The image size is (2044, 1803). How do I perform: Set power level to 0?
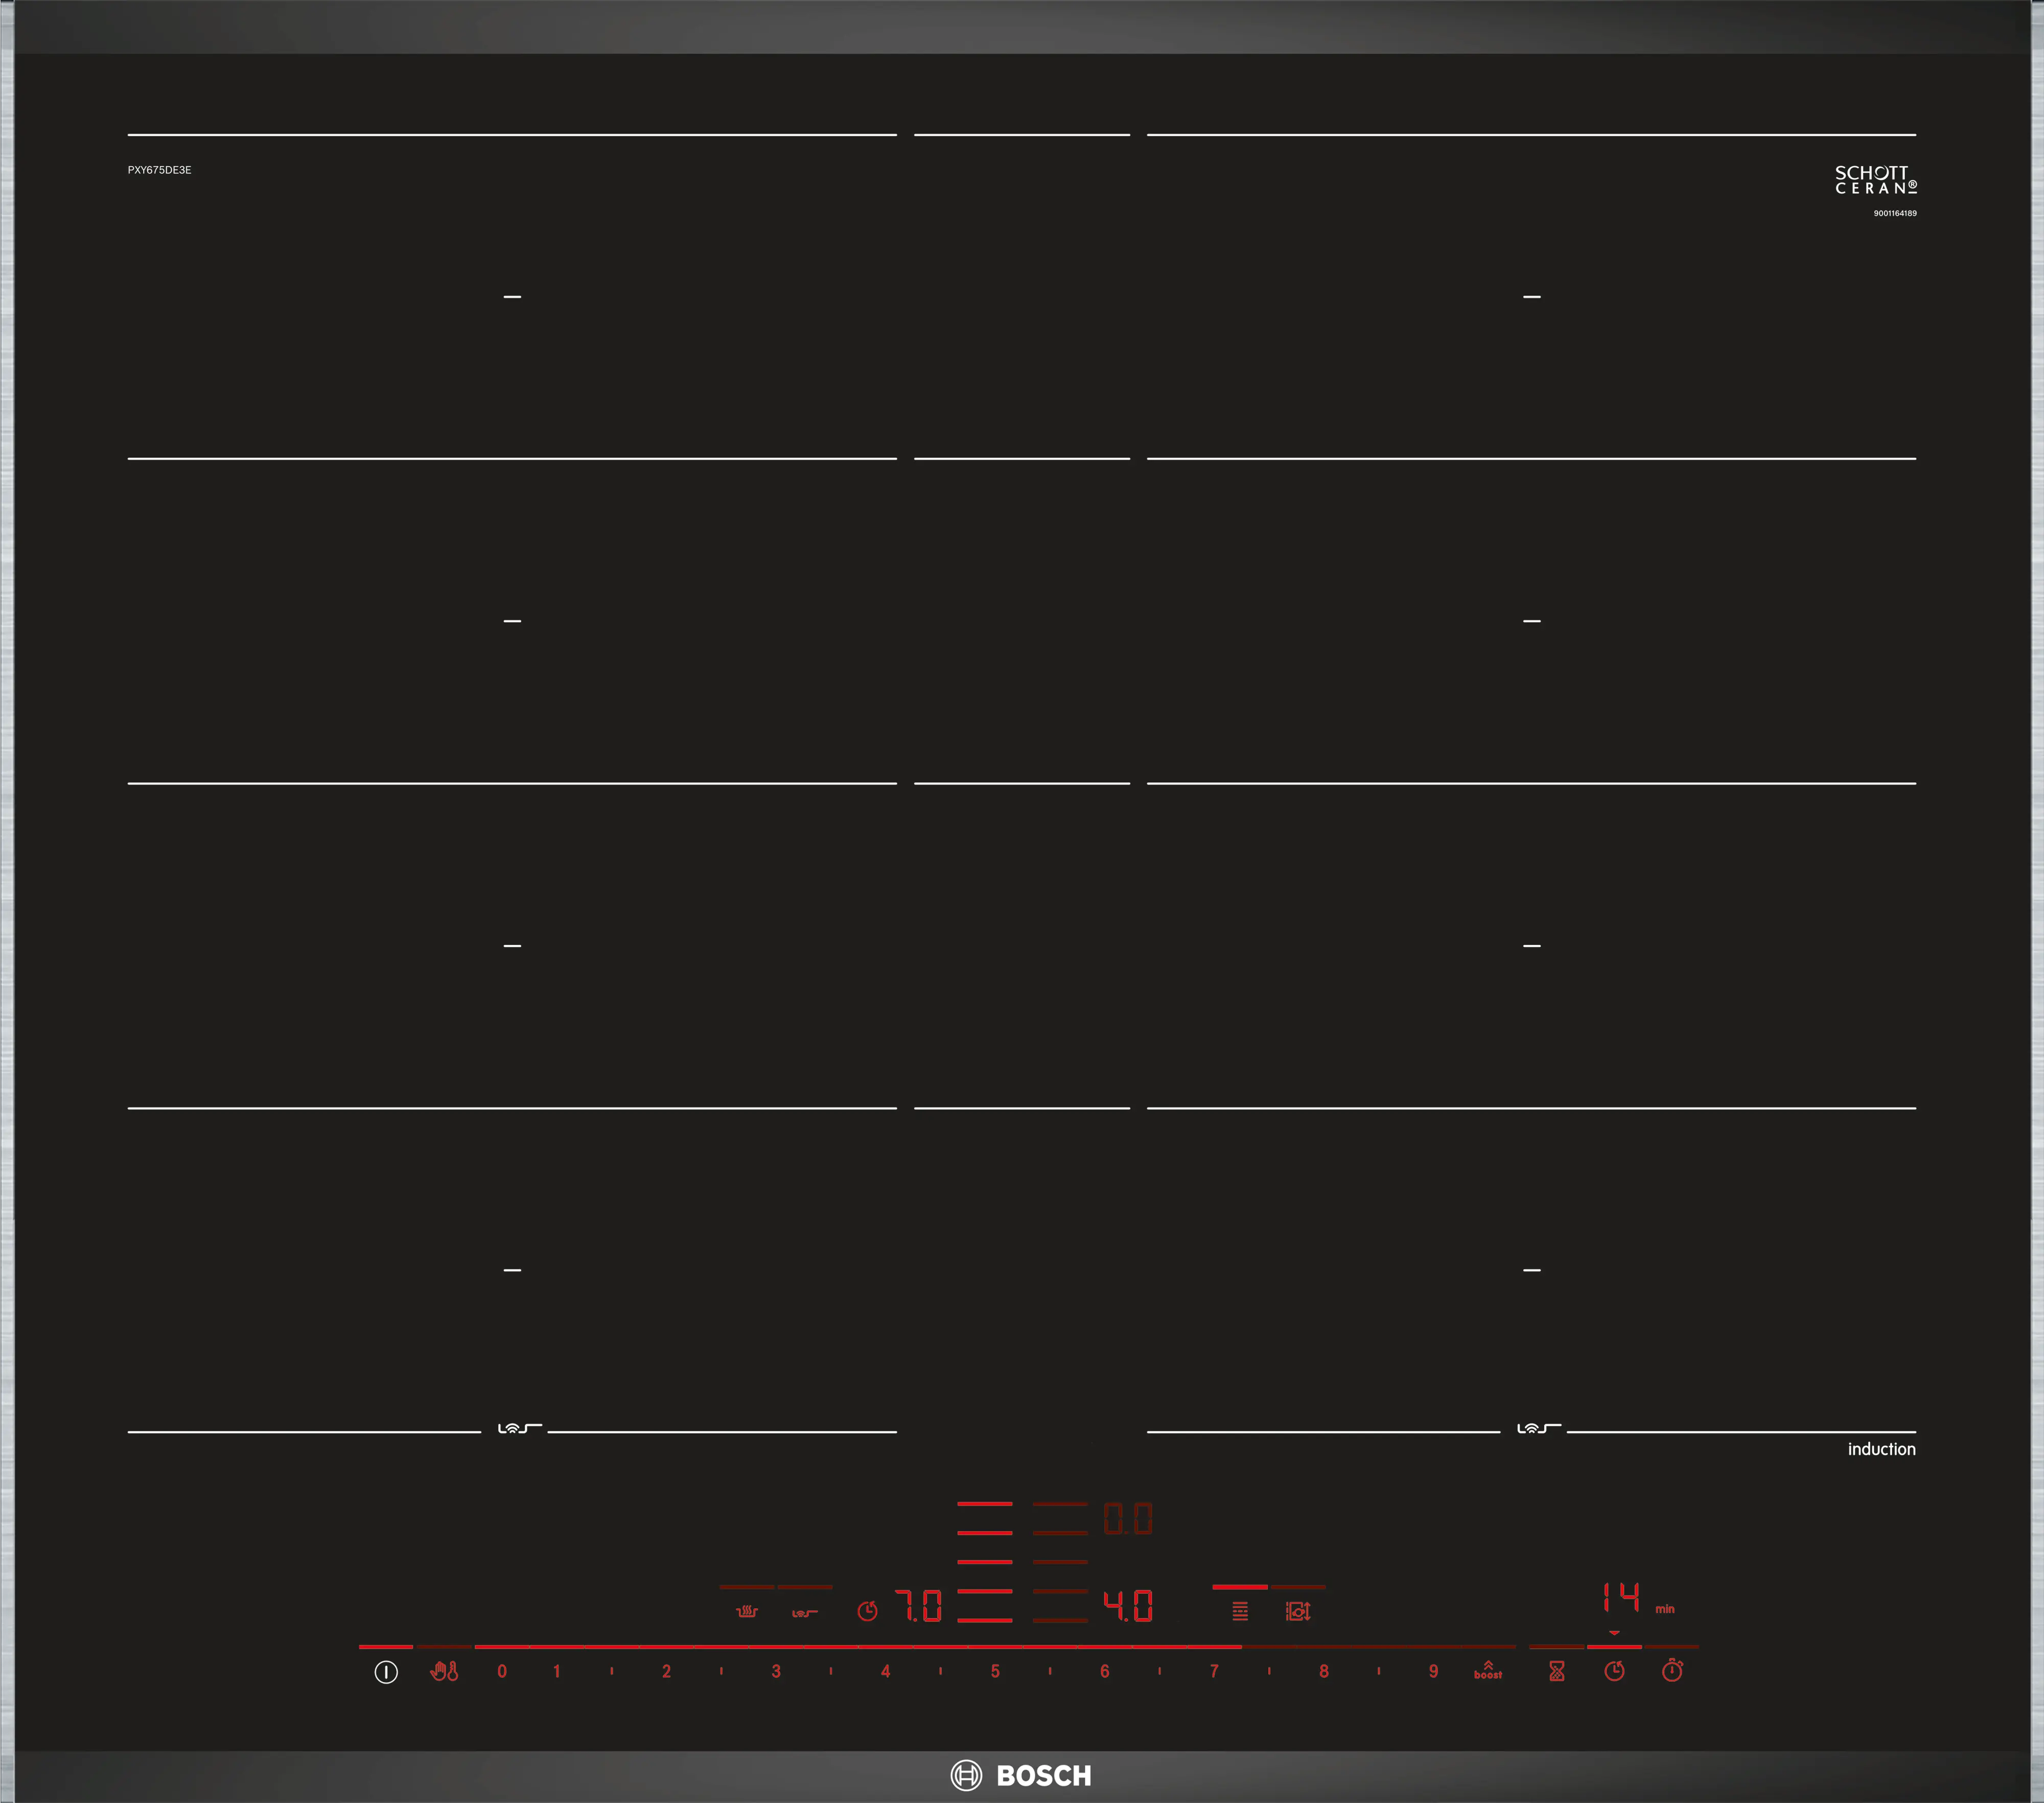click(x=502, y=1671)
